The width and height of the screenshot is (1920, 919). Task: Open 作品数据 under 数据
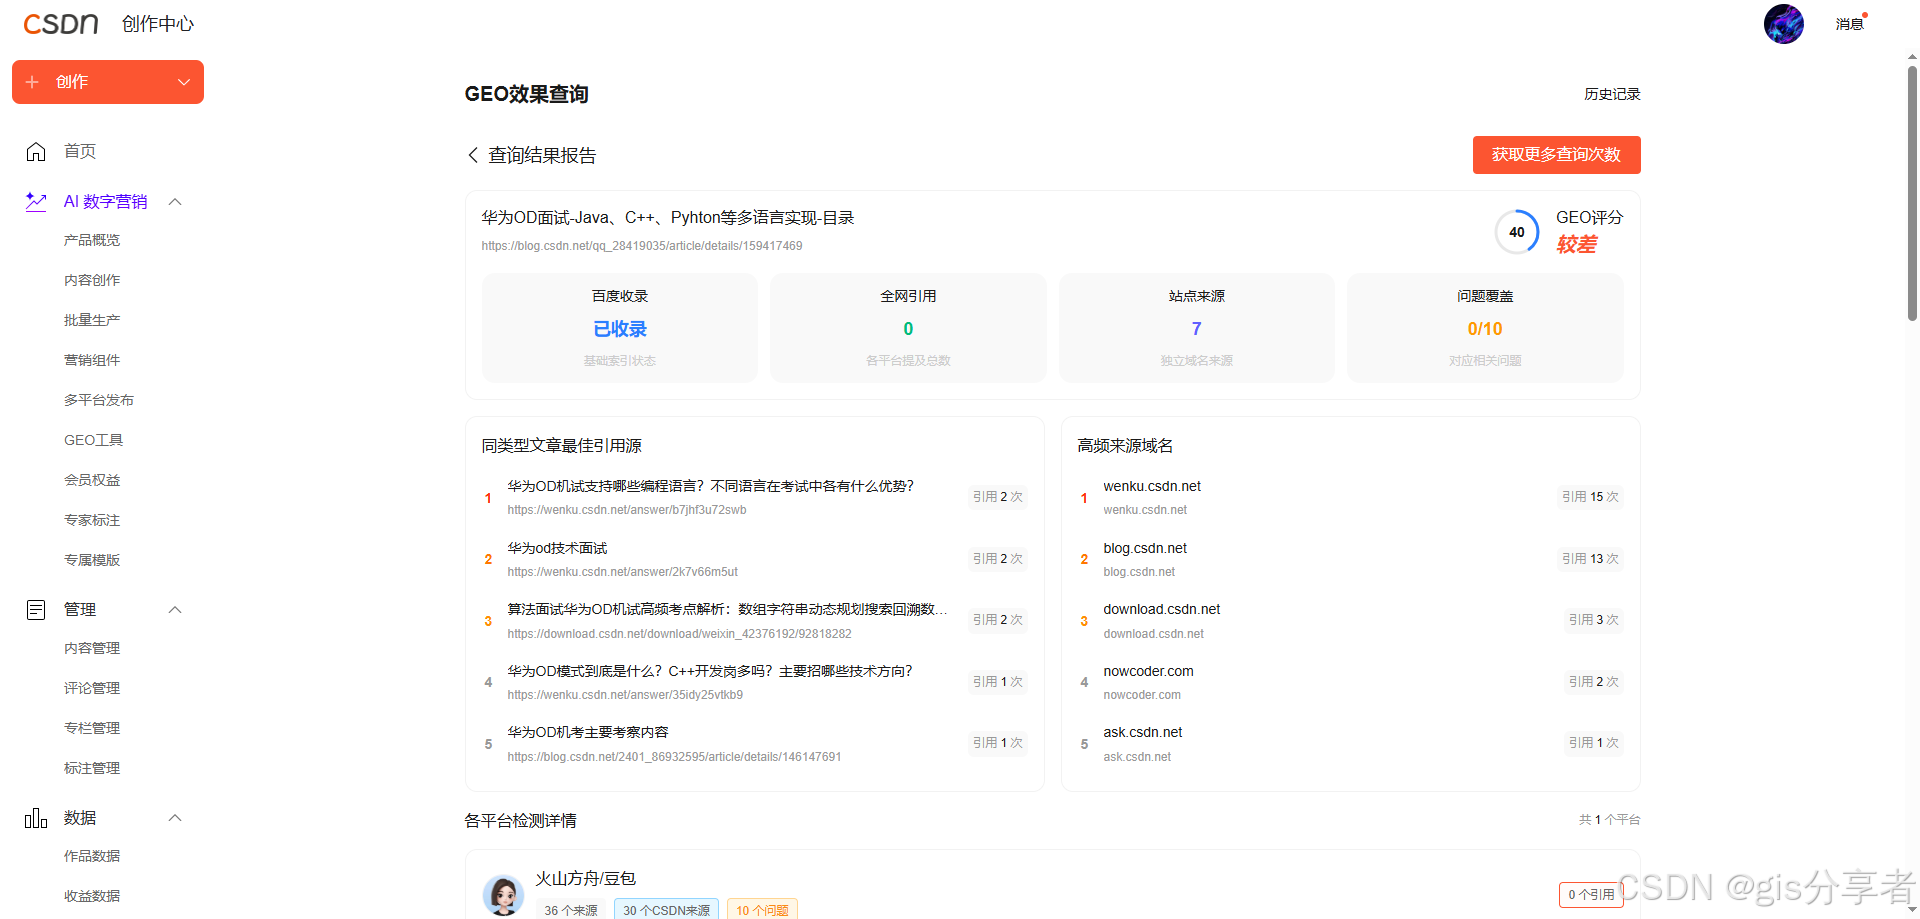click(x=92, y=856)
